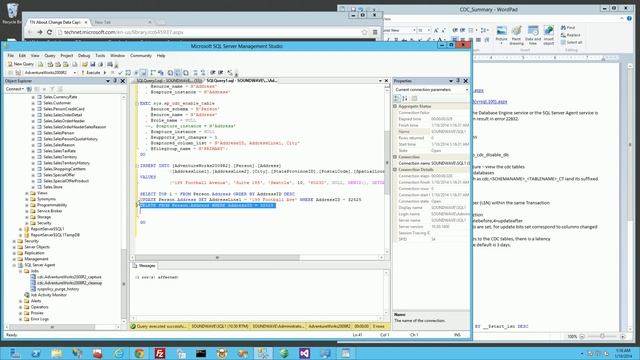Click the Alphabetical sort icon in Properties
Screen dimensions: 640x360
click(x=405, y=98)
